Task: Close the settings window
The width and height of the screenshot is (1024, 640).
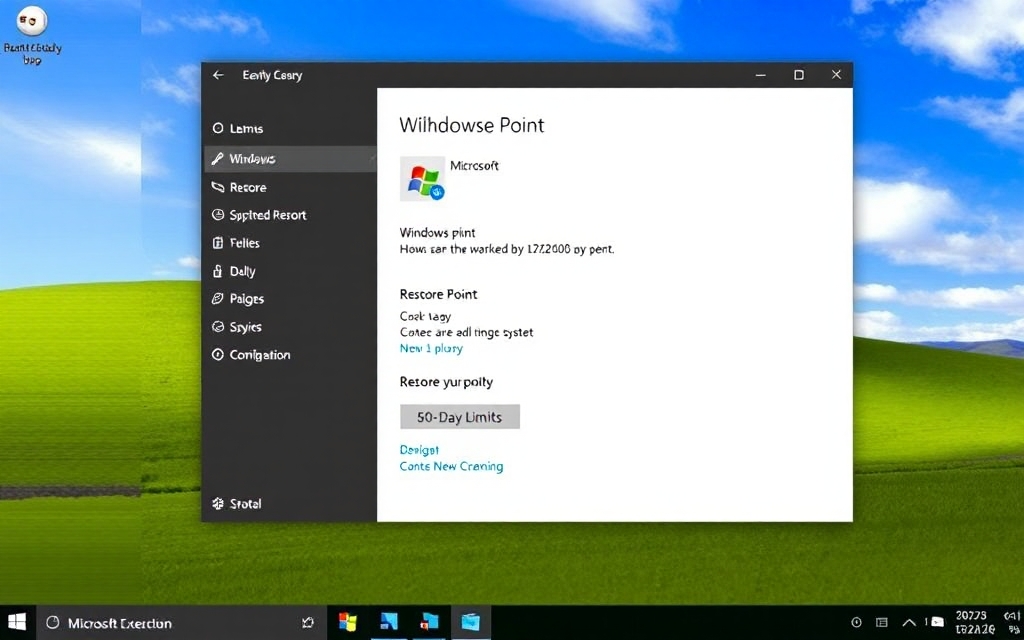Action: point(836,74)
